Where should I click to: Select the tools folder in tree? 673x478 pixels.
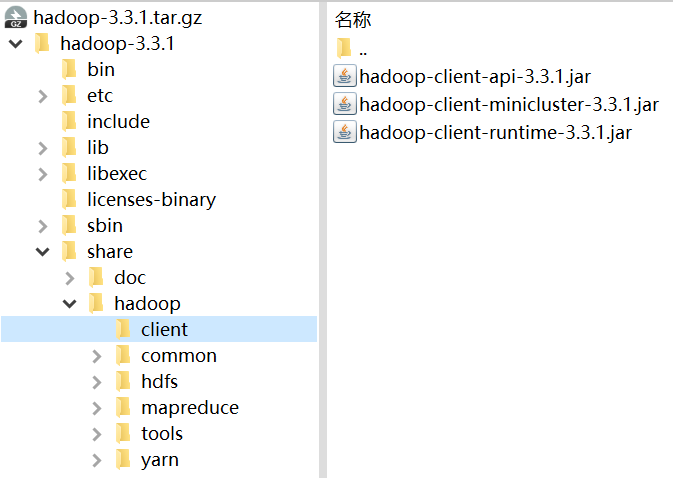(161, 433)
